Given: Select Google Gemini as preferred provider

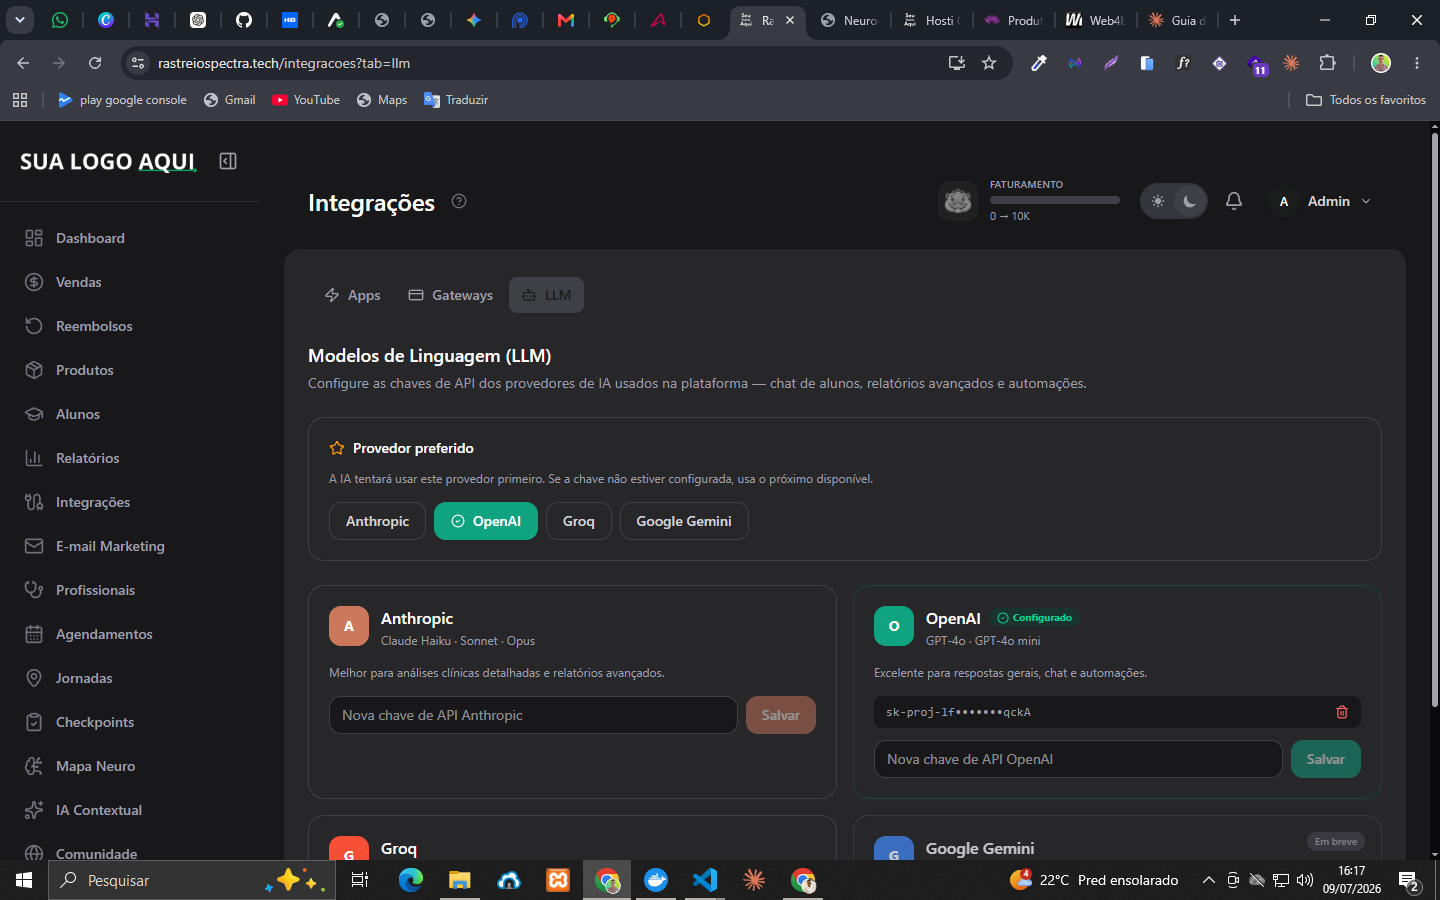Looking at the screenshot, I should click(x=684, y=521).
